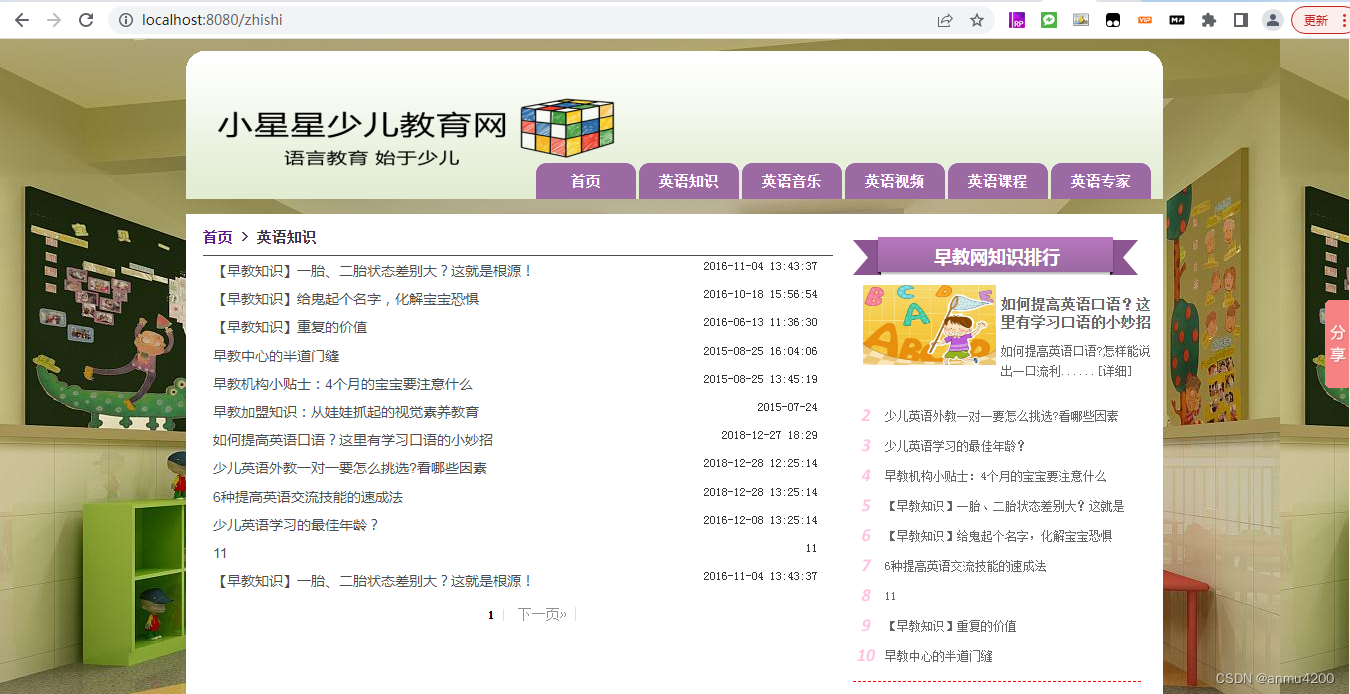Bookmark this page with star icon
Viewport: 1350px width, 694px height.
pos(977,20)
